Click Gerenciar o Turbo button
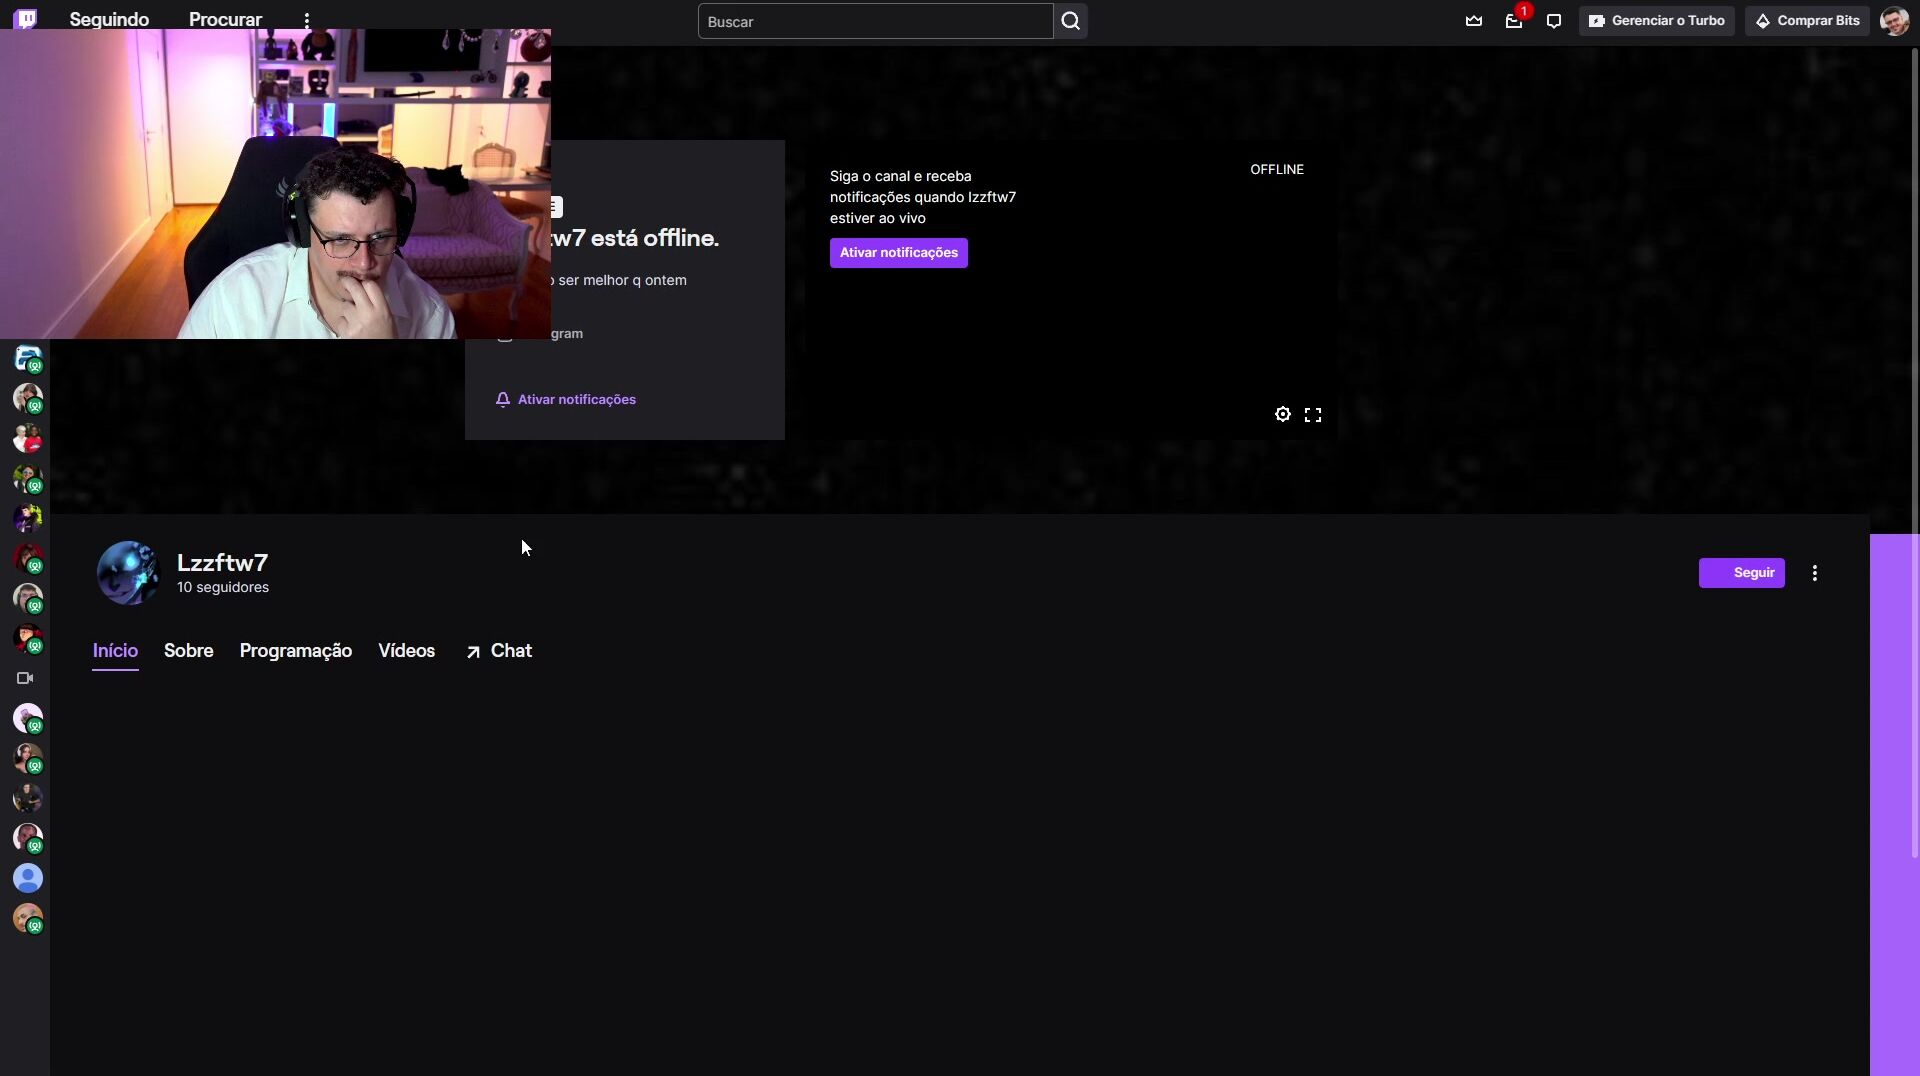The width and height of the screenshot is (1920, 1076). (1657, 20)
